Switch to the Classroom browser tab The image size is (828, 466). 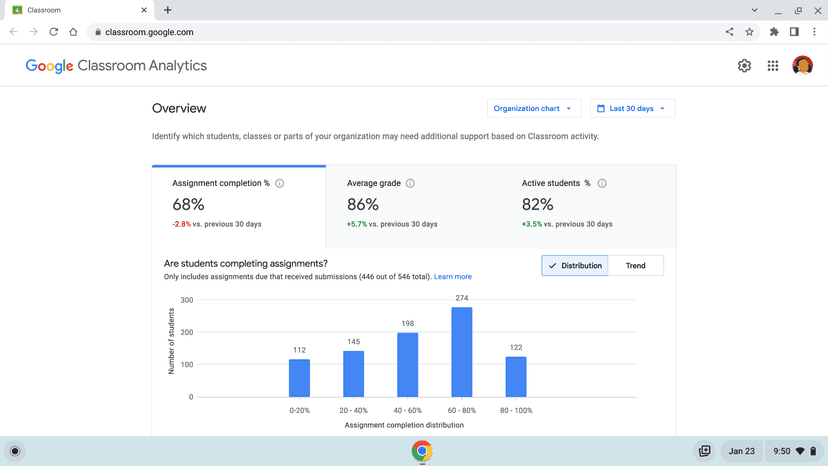click(x=79, y=10)
